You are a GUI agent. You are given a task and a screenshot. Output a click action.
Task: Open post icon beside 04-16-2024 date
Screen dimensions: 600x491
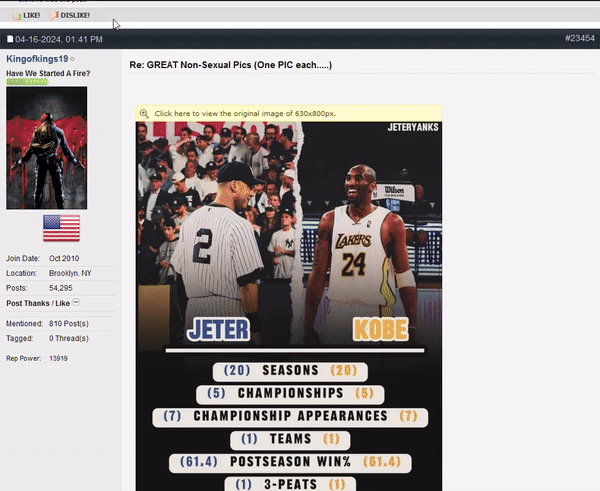coord(10,39)
